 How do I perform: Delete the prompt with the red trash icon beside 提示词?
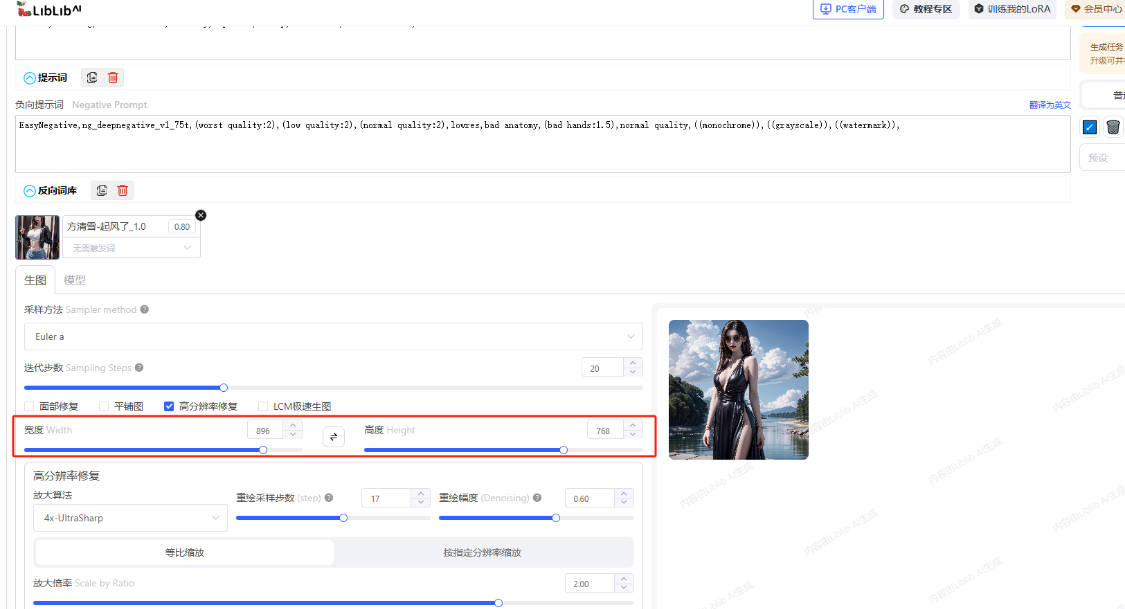[113, 78]
